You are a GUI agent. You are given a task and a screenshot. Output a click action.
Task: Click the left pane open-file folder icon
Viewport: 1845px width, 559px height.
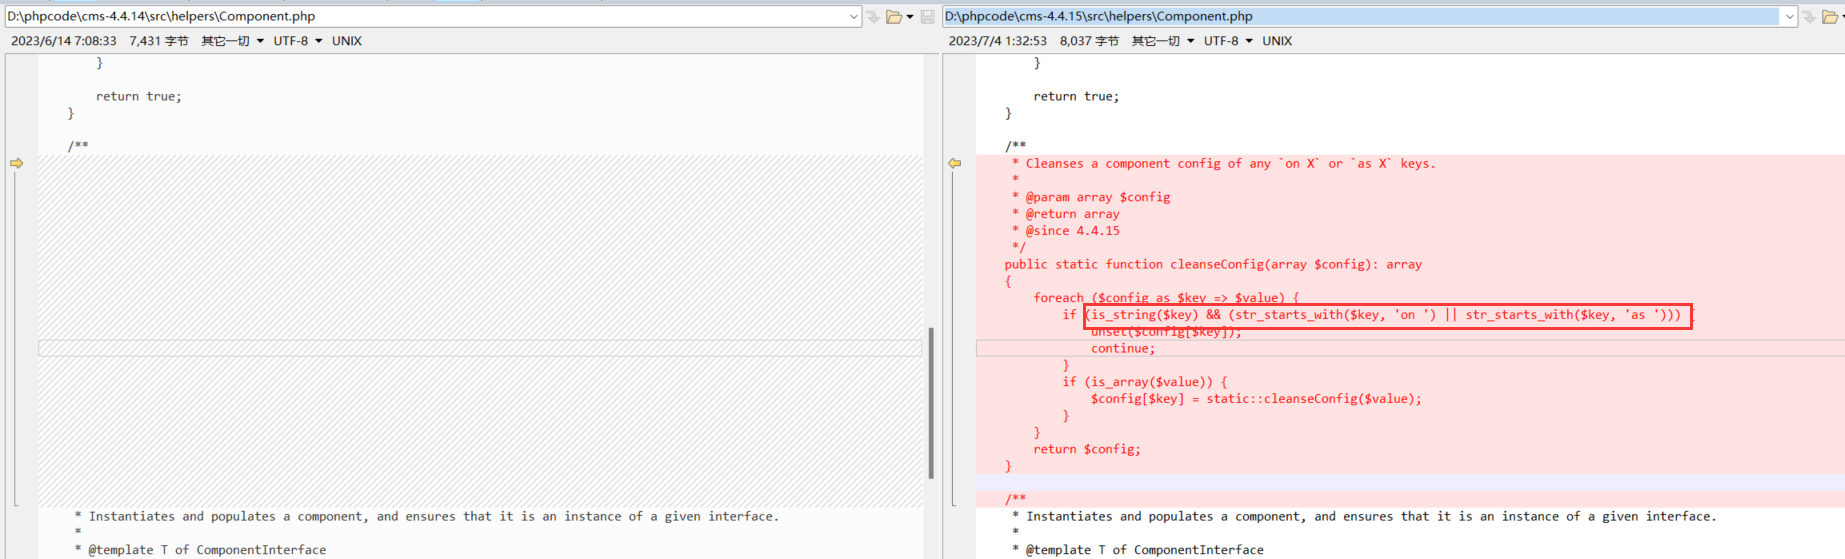tap(893, 16)
